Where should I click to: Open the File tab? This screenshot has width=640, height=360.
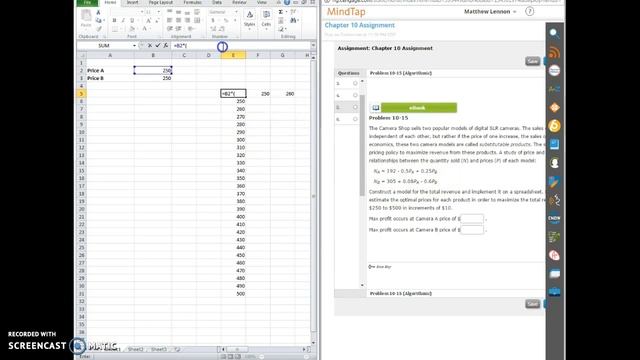click(x=87, y=2)
